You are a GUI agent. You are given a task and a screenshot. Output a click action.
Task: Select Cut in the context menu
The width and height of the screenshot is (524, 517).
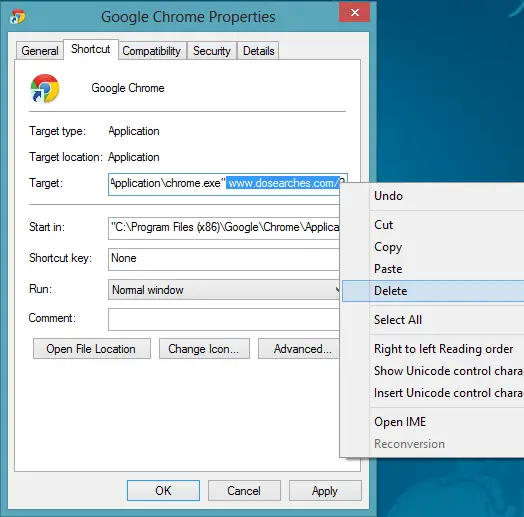433,225
